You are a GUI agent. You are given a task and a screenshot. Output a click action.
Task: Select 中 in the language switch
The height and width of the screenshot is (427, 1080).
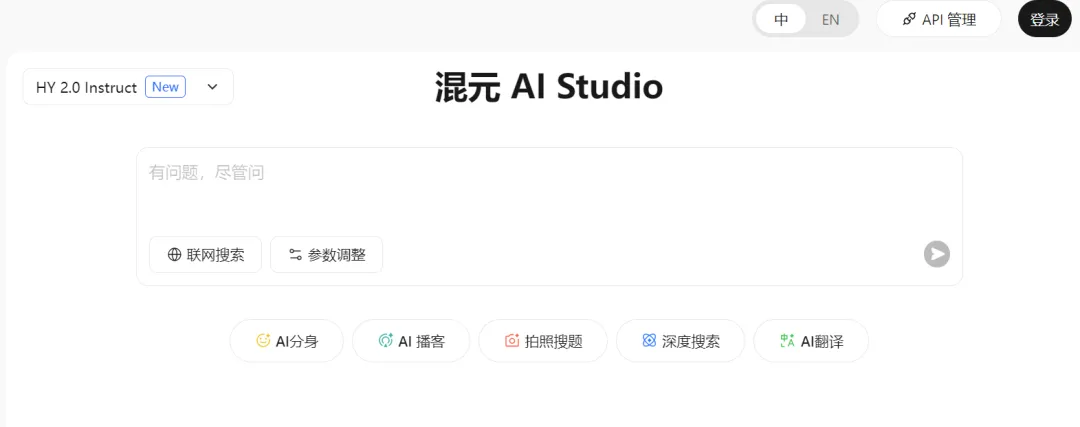pos(781,19)
